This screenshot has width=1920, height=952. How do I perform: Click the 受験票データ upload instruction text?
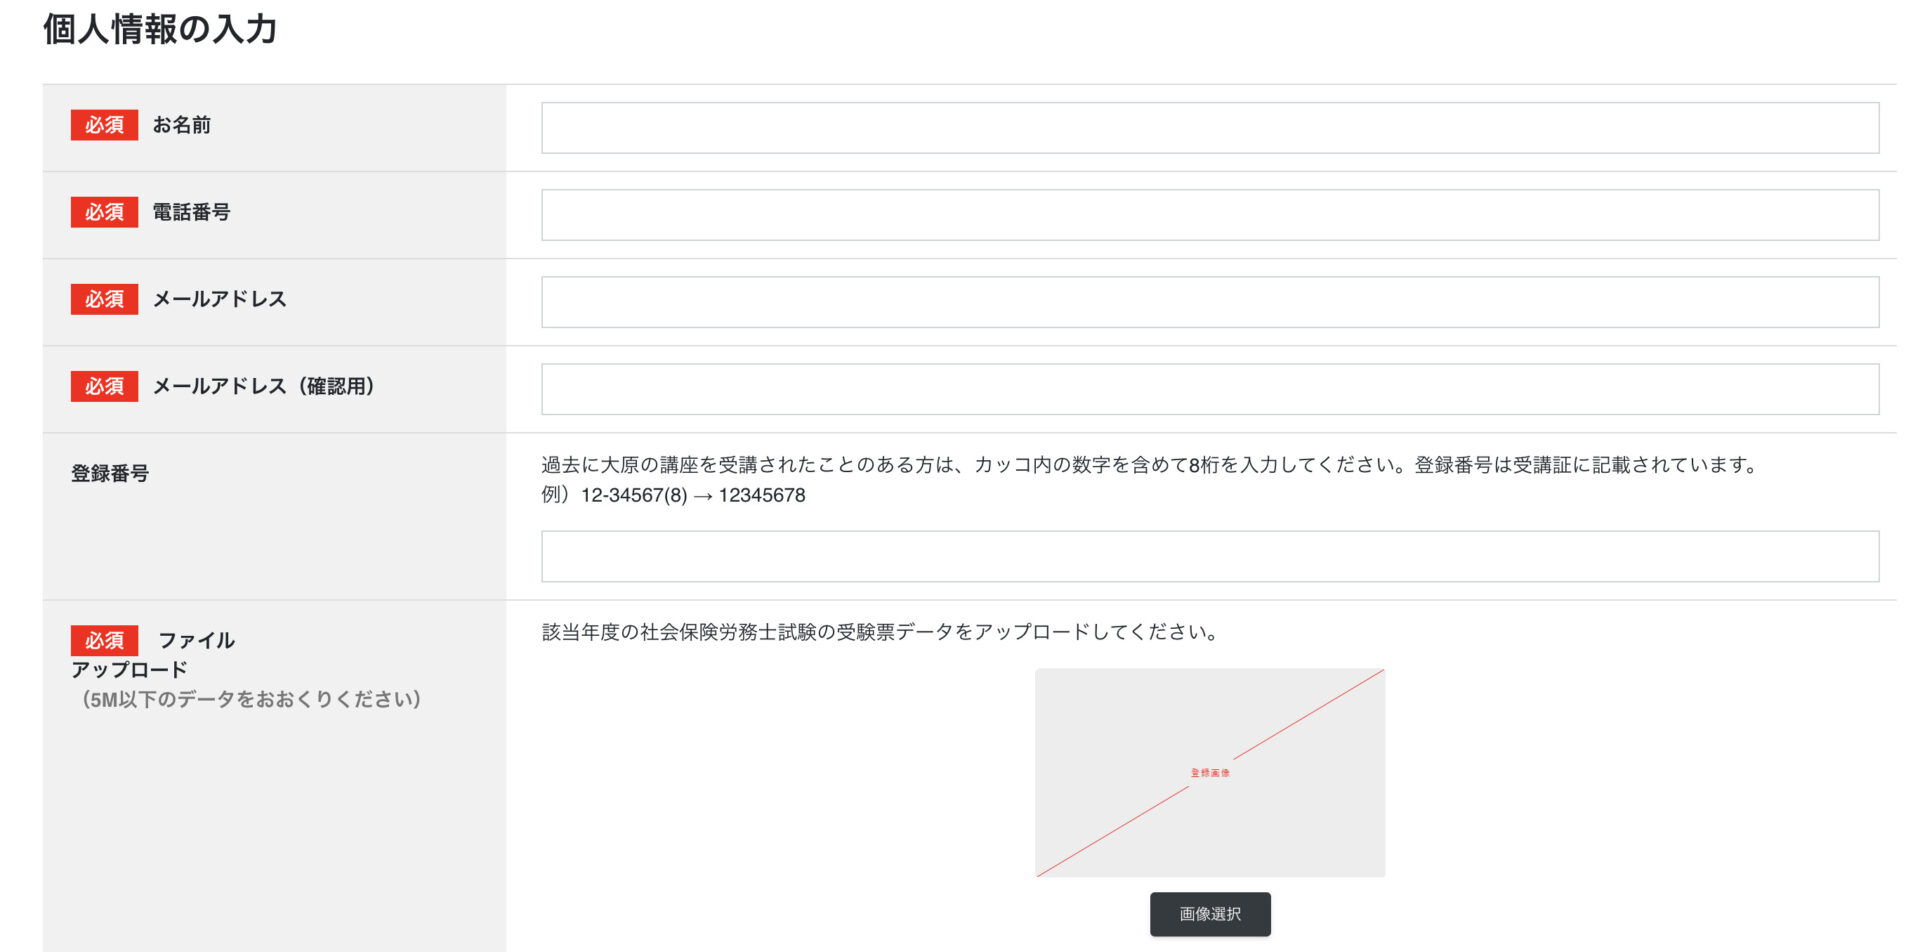click(879, 632)
